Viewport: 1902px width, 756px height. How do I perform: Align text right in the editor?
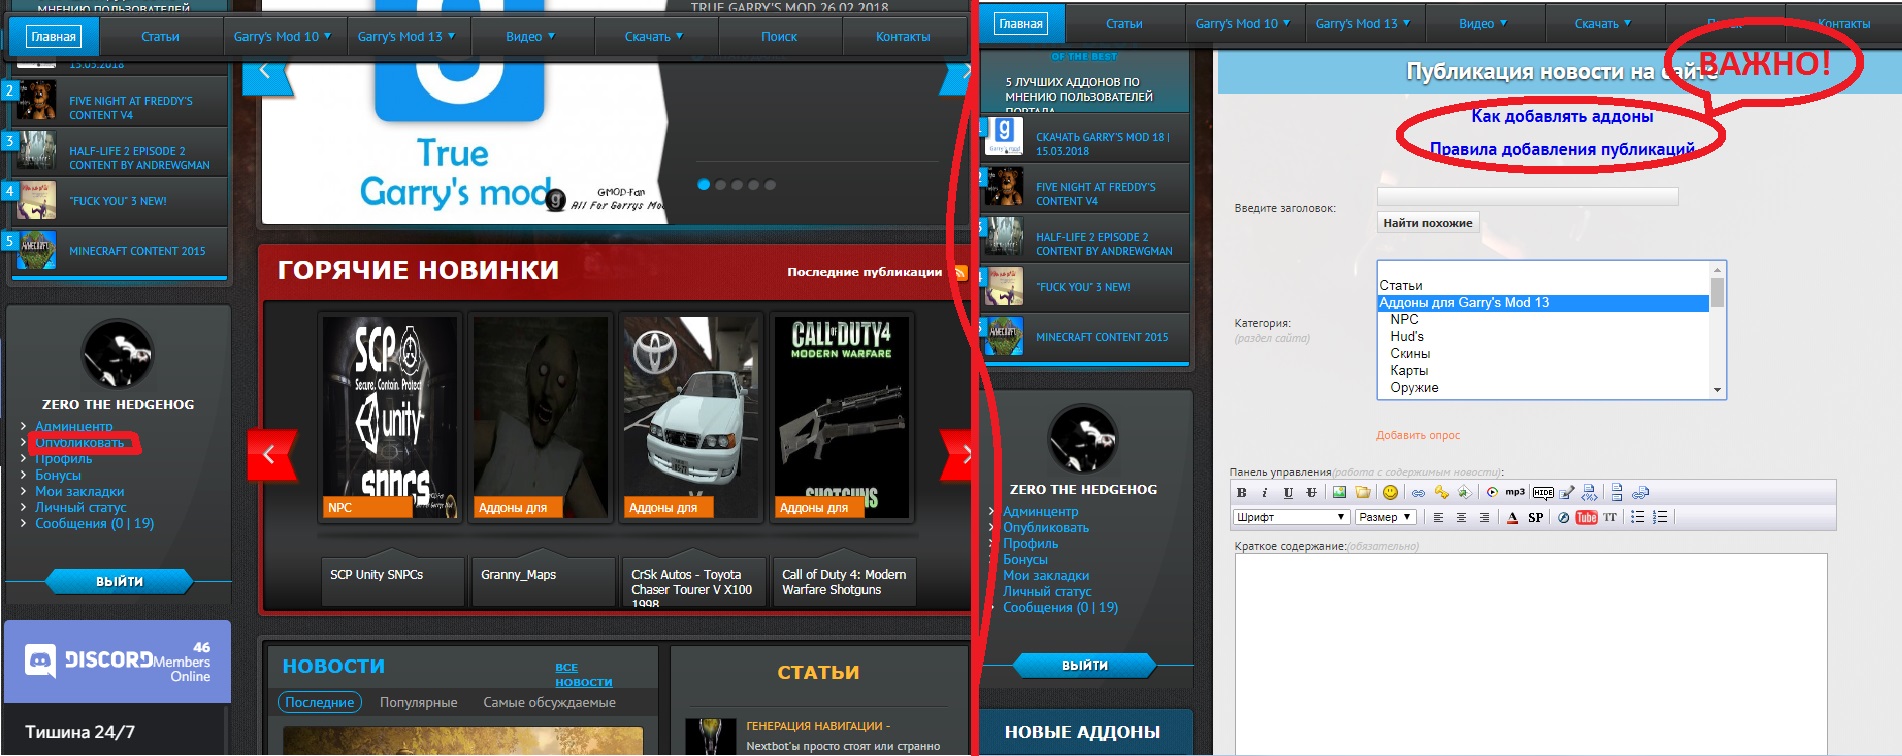(1484, 517)
